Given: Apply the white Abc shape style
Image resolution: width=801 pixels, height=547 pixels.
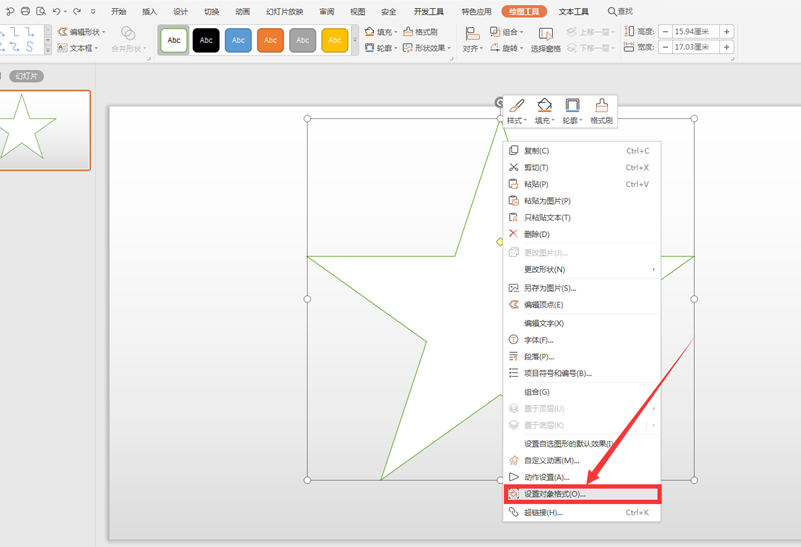Looking at the screenshot, I should [x=174, y=40].
